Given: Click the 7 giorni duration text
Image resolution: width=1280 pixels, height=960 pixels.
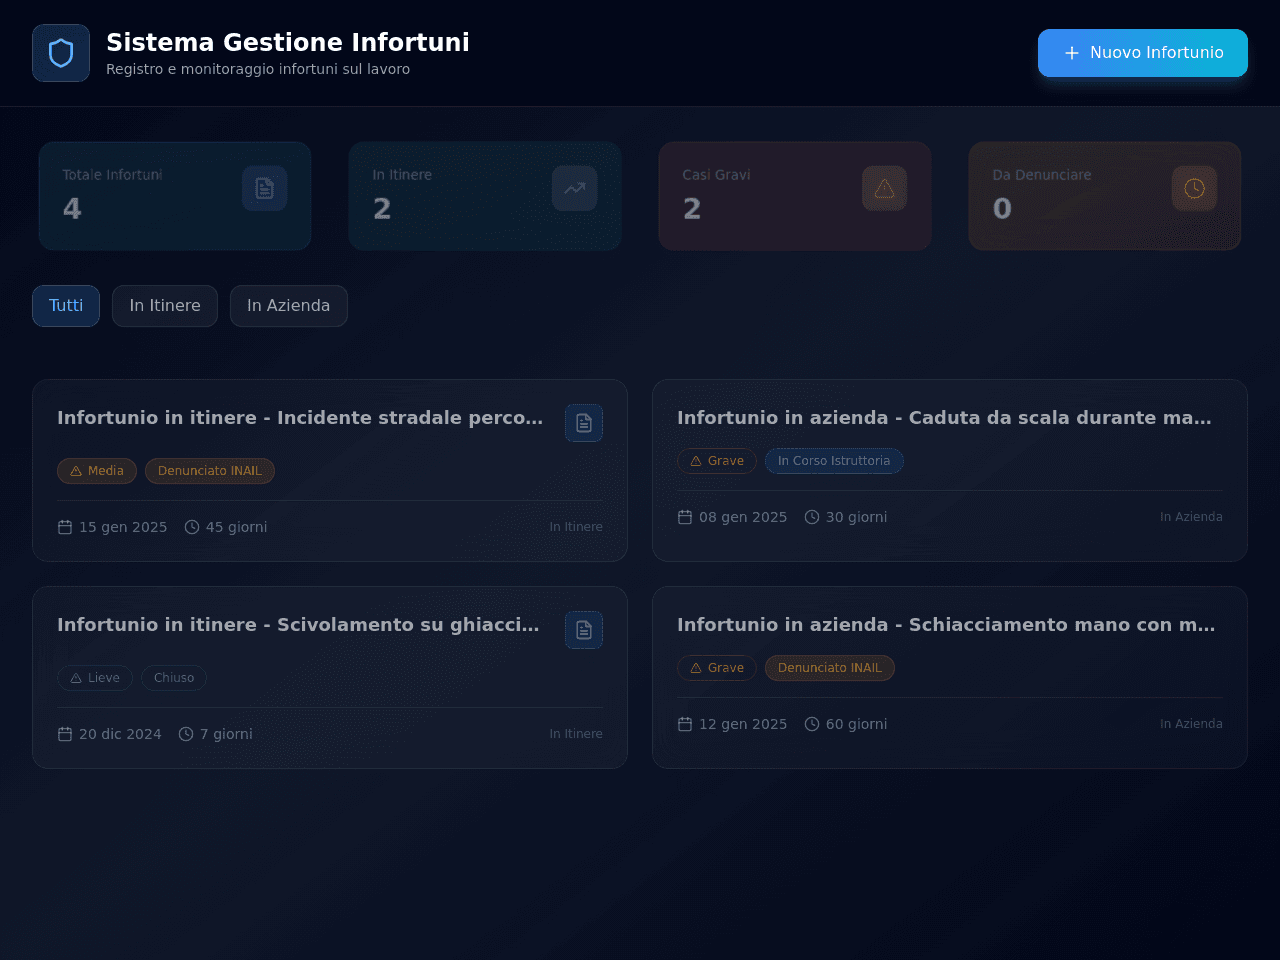Looking at the screenshot, I should 226,734.
